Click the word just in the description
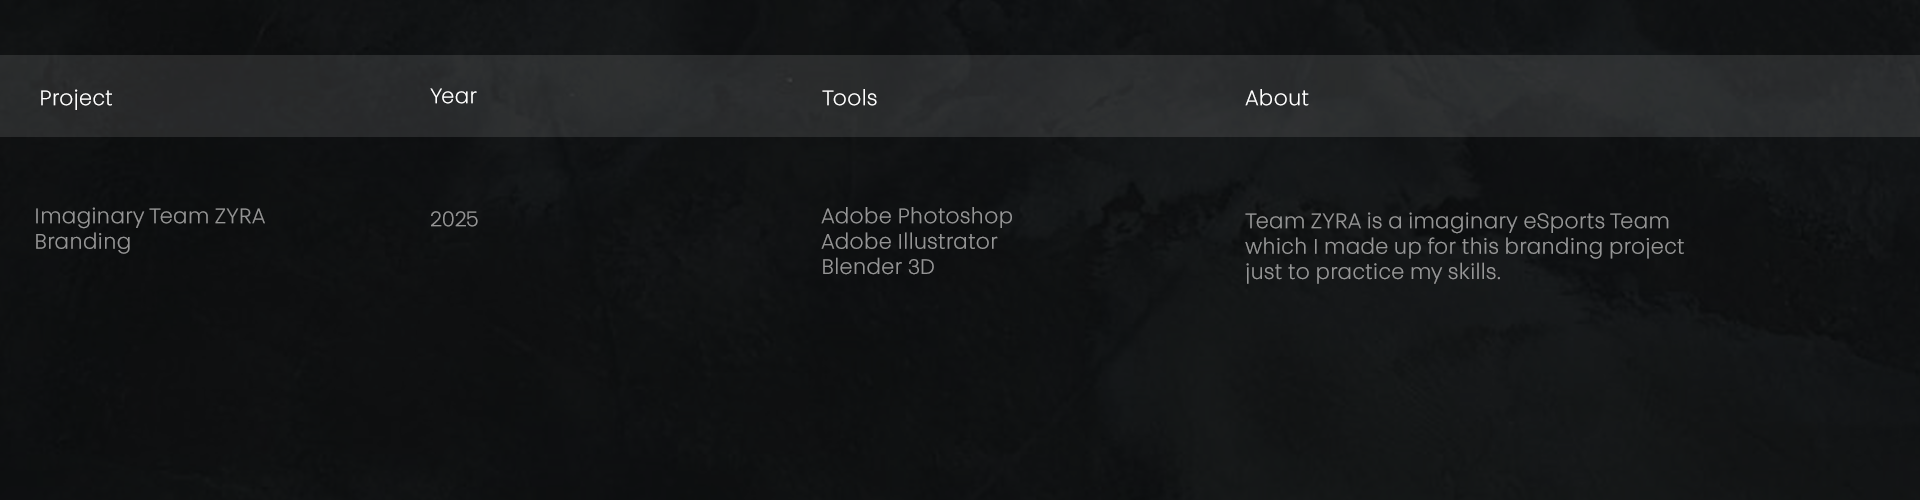This screenshot has height=500, width=1920. [1261, 272]
